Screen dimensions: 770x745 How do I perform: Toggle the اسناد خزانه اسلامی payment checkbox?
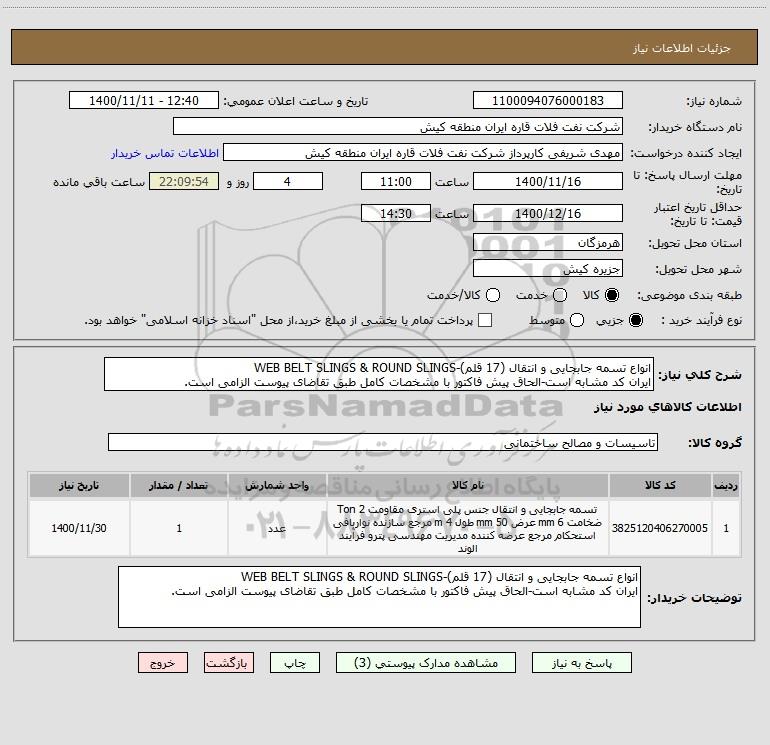point(485,320)
